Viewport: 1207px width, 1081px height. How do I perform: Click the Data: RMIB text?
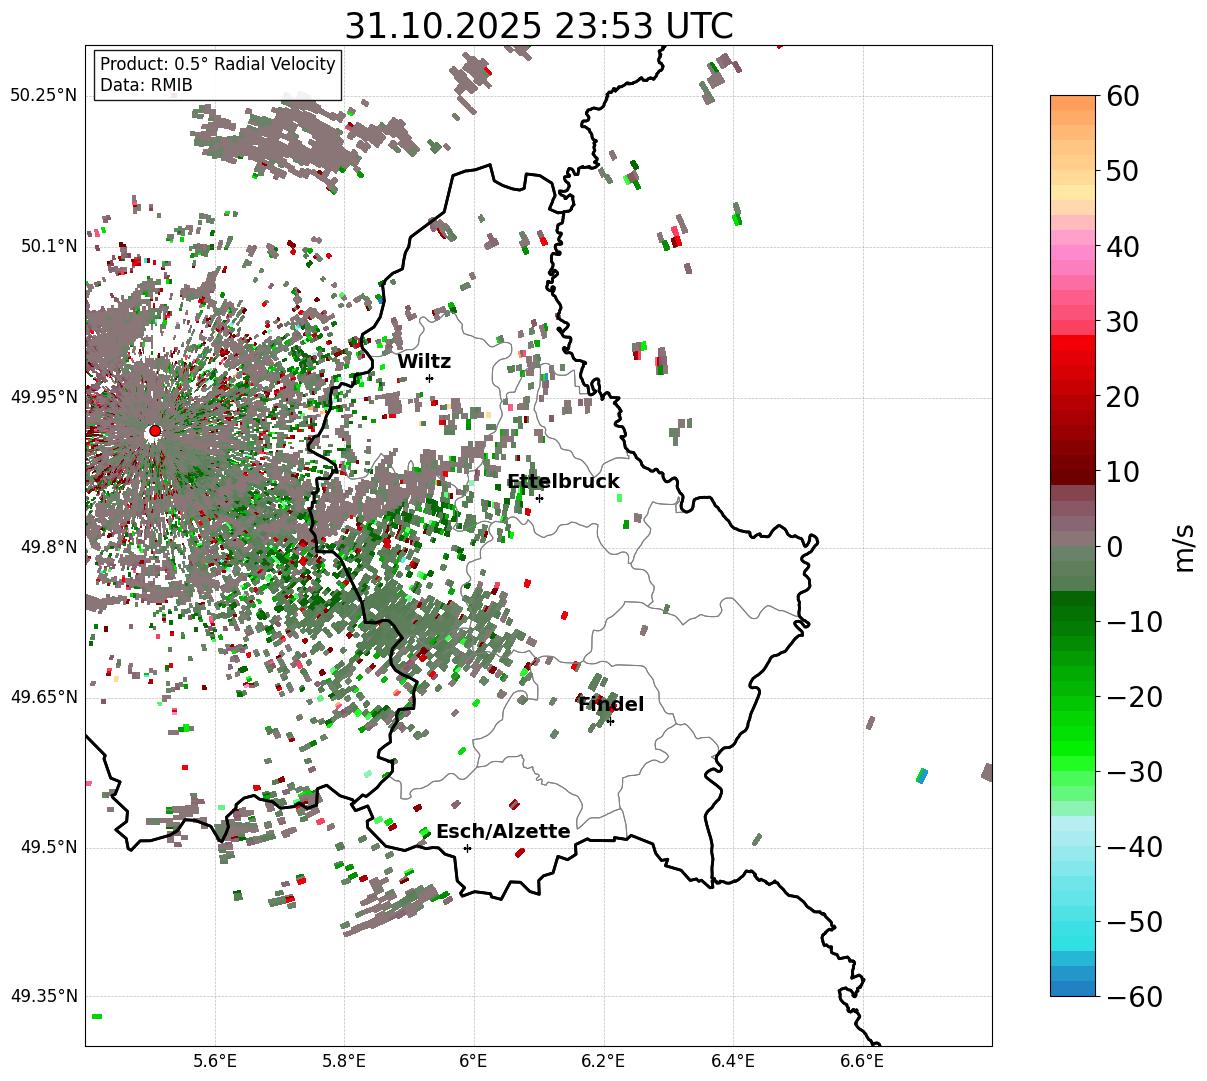tap(146, 86)
